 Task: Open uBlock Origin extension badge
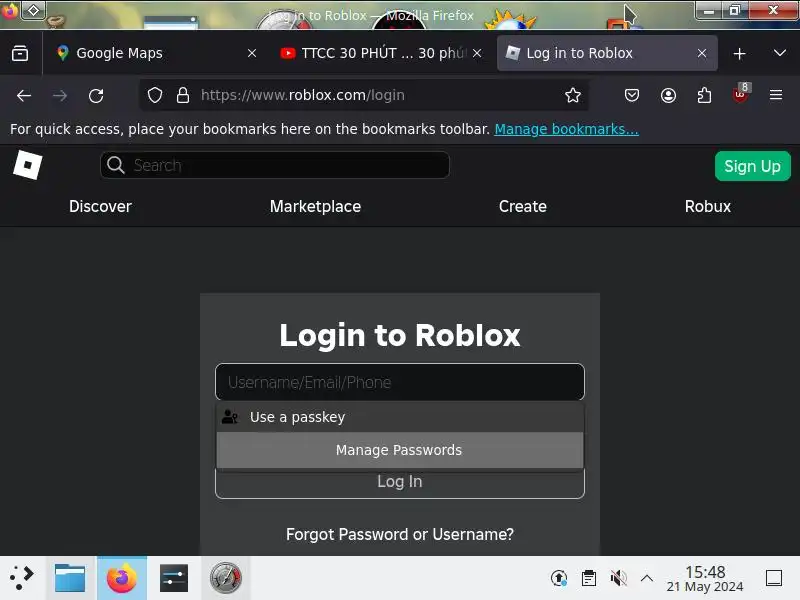[740, 94]
